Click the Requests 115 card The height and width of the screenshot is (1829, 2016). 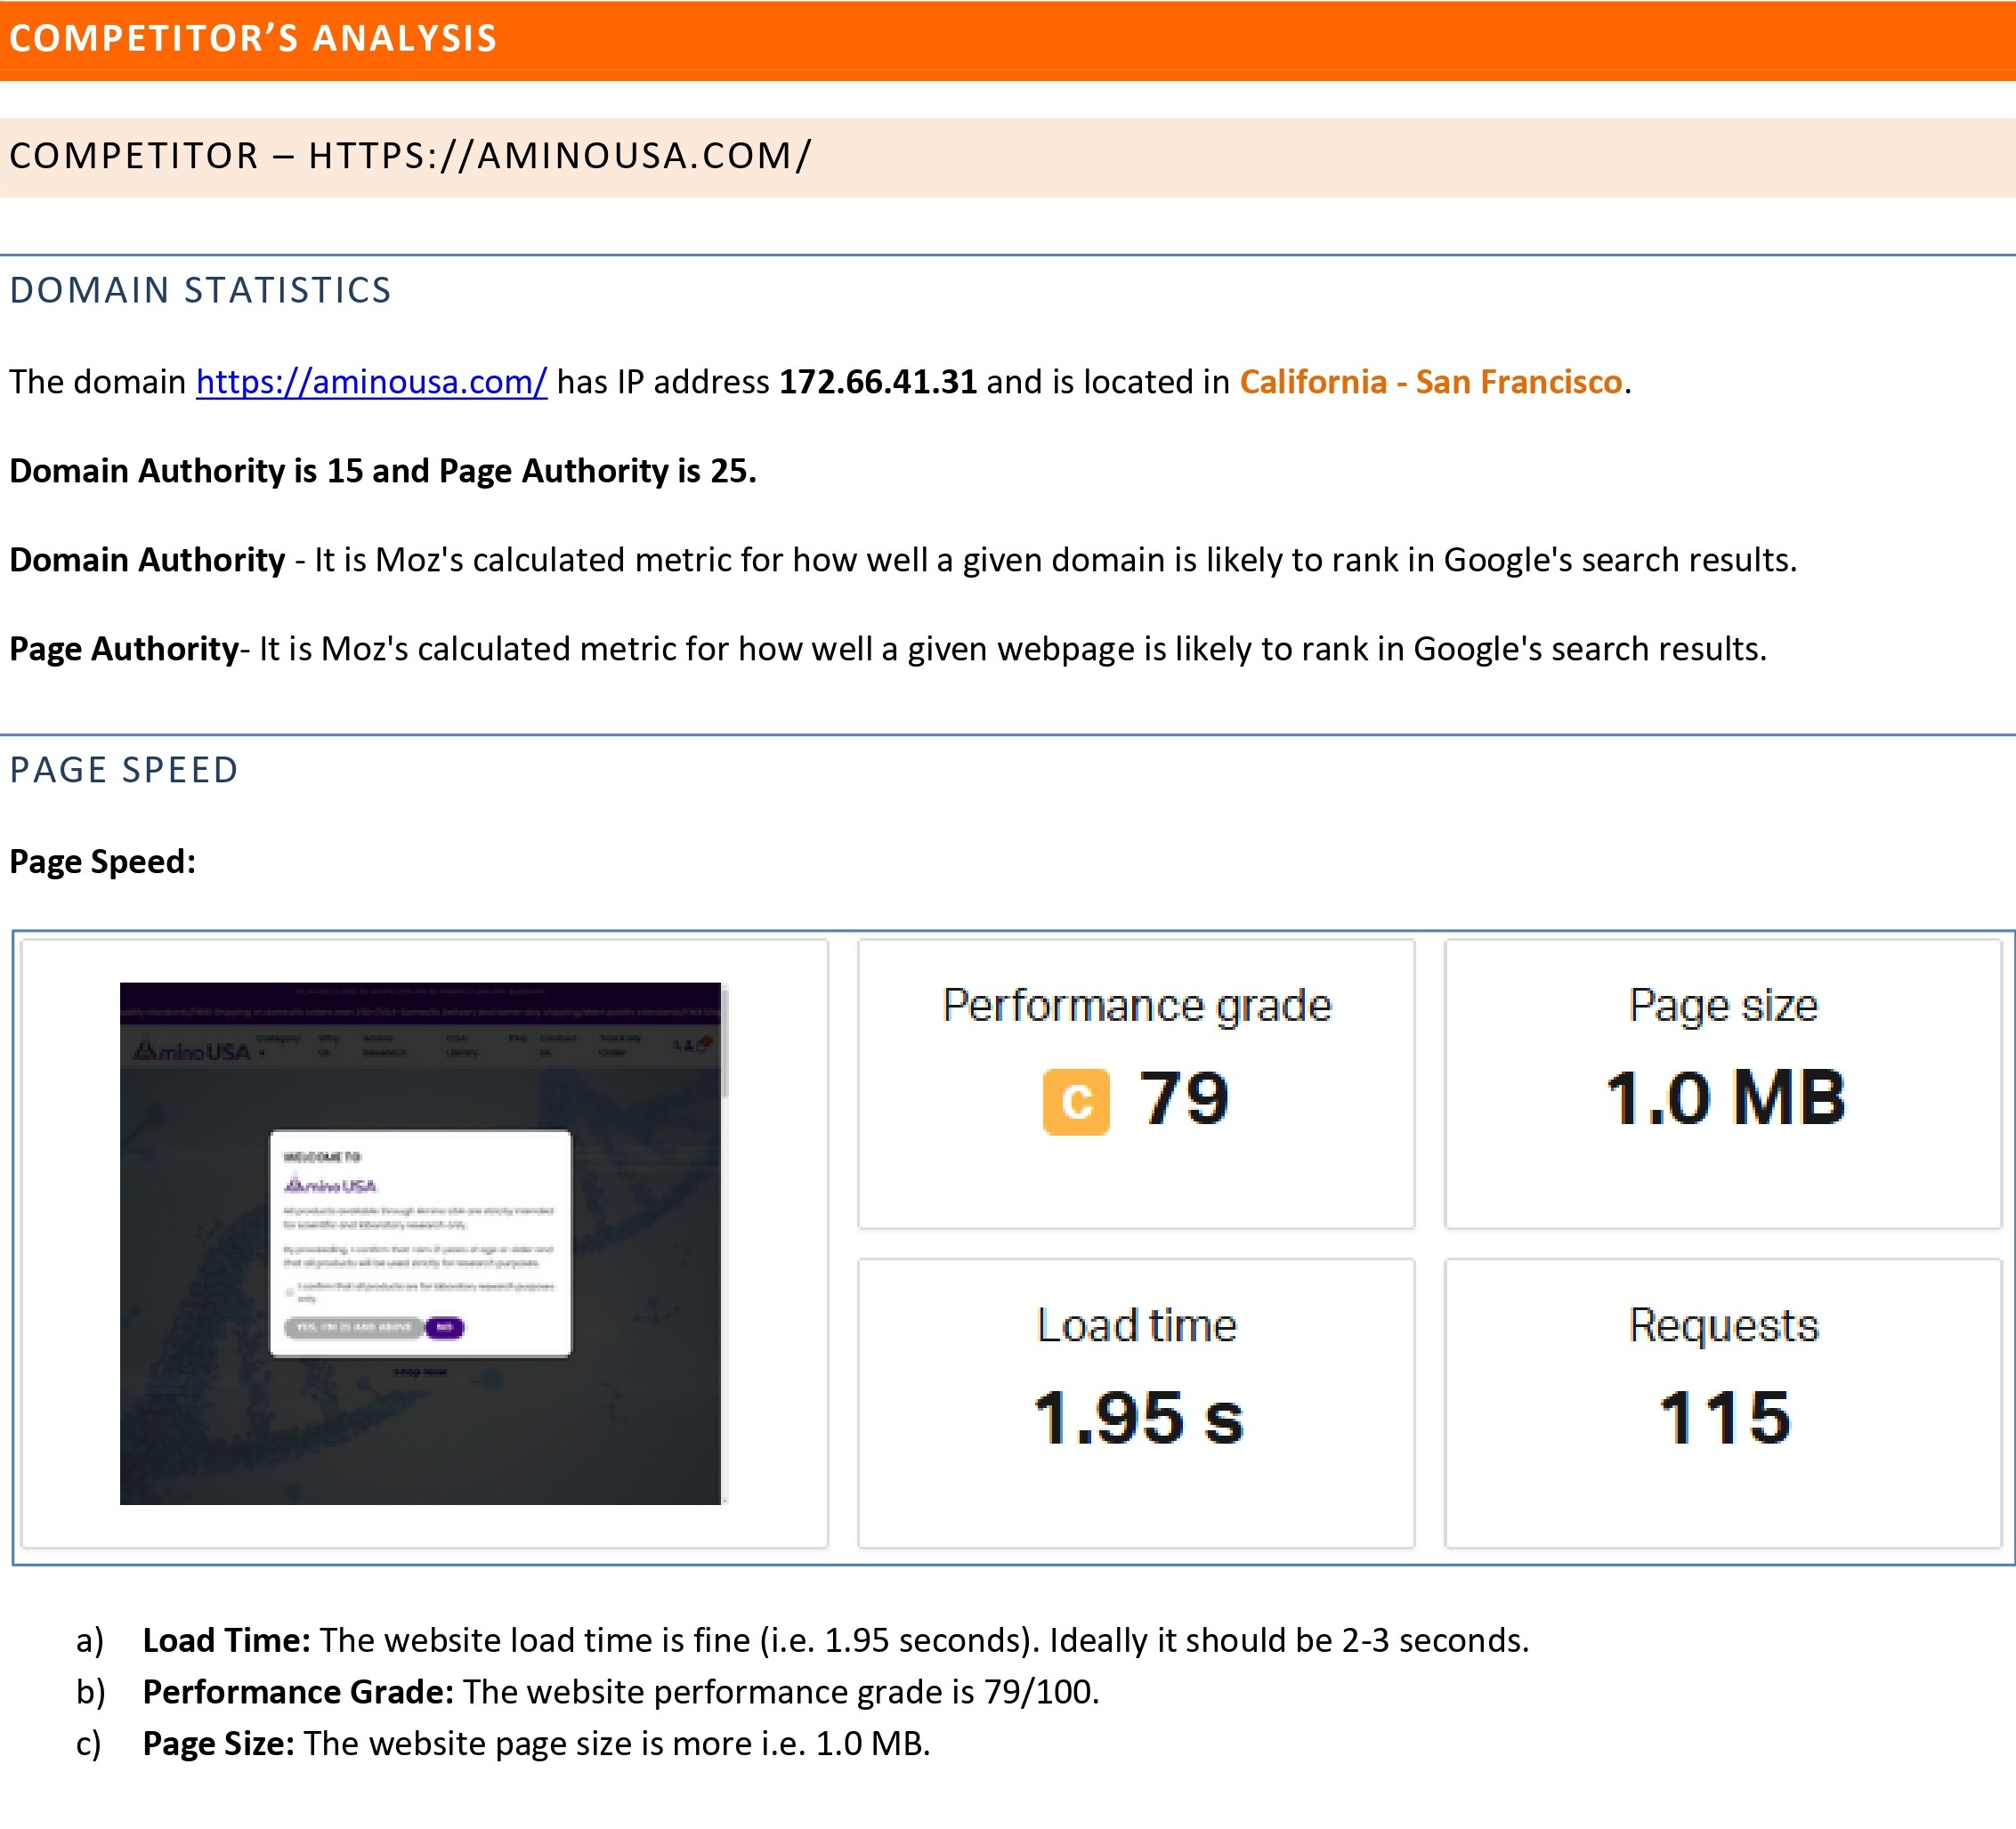pyautogui.click(x=1722, y=1402)
